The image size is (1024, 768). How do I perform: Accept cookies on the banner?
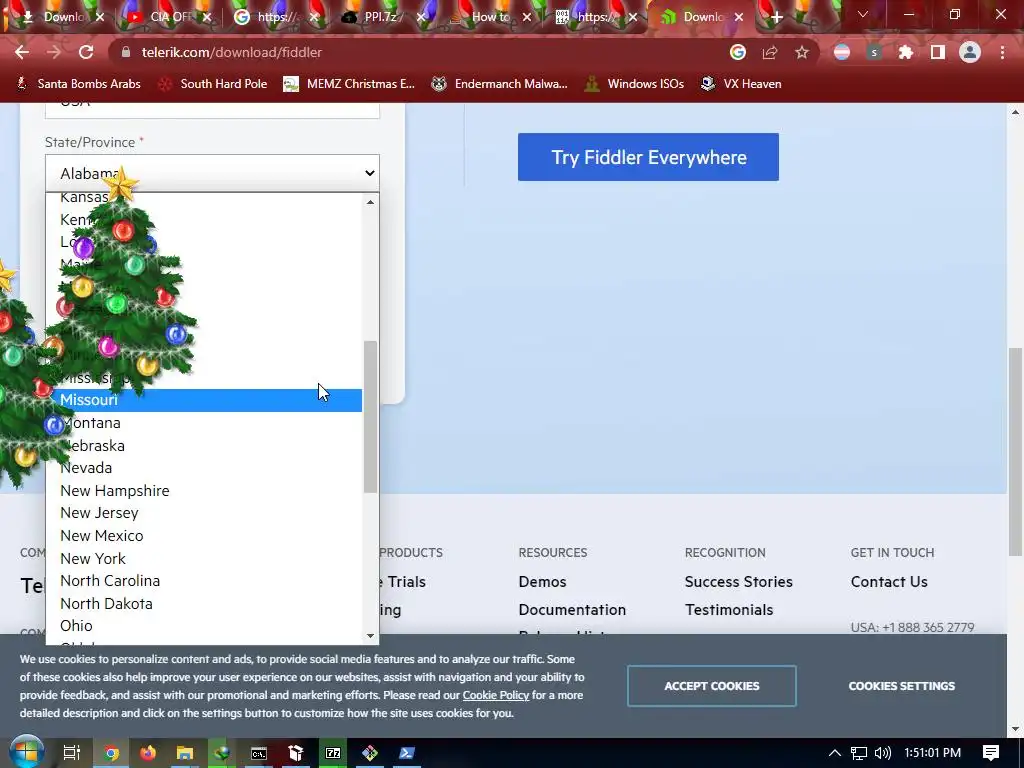(711, 686)
